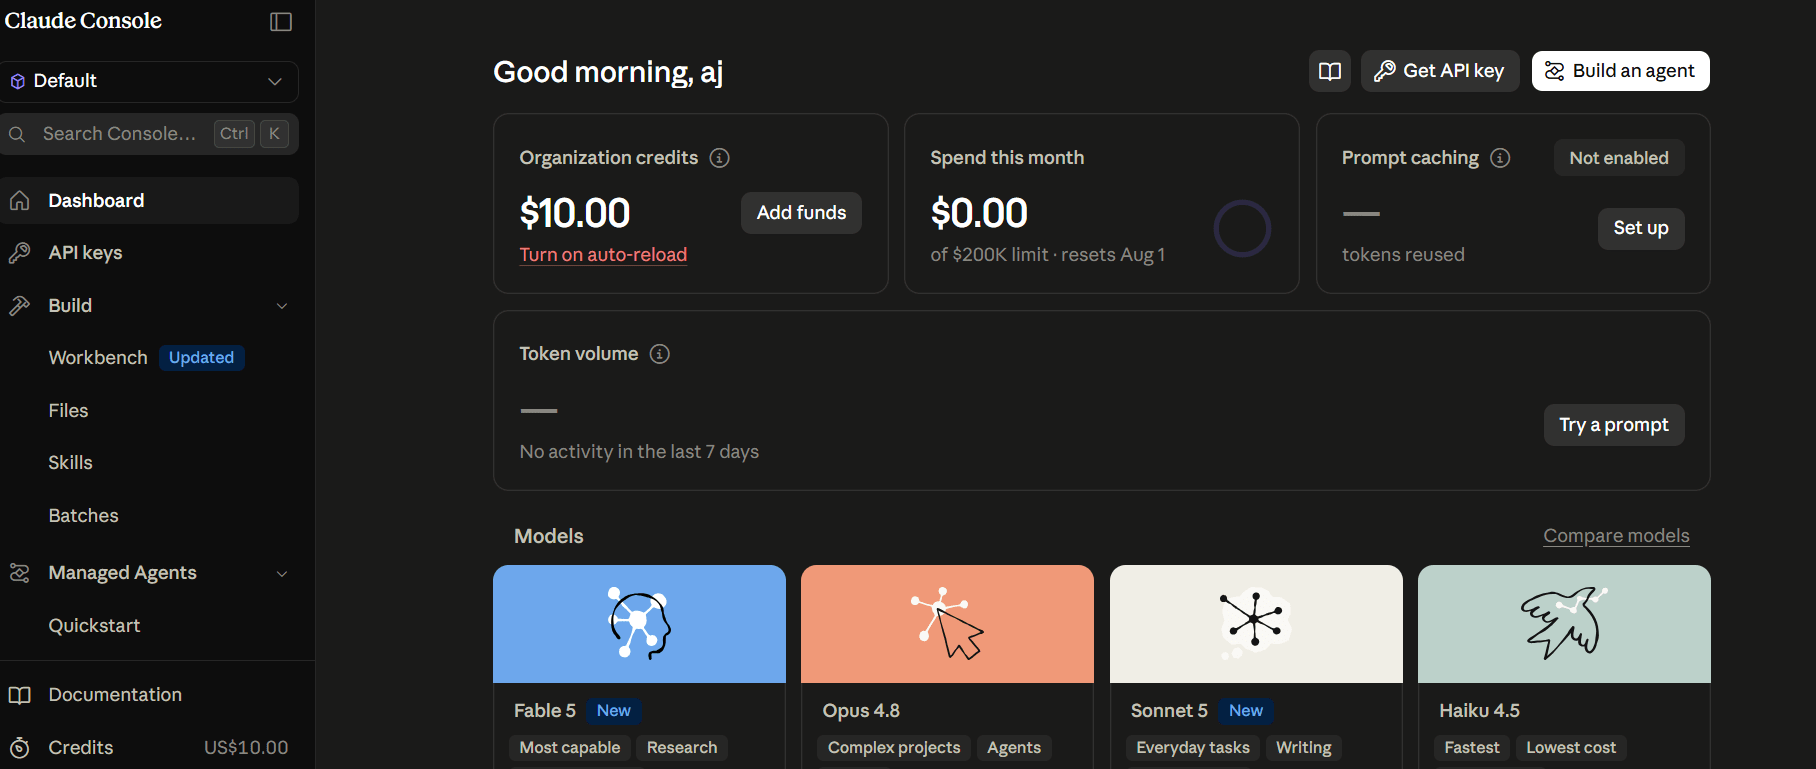Open the Batches page

coord(83,516)
